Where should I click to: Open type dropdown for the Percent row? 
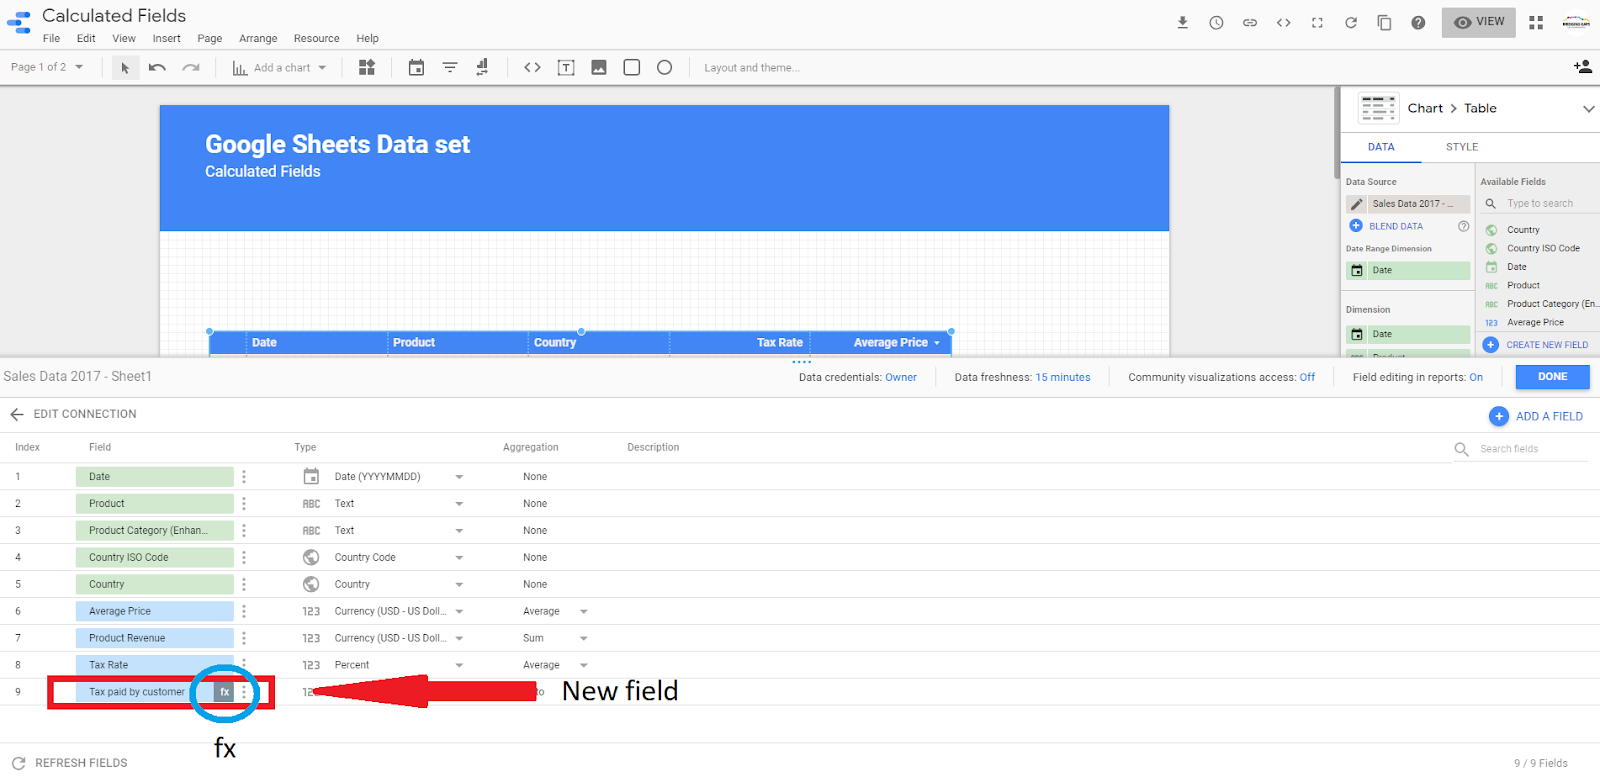(459, 665)
